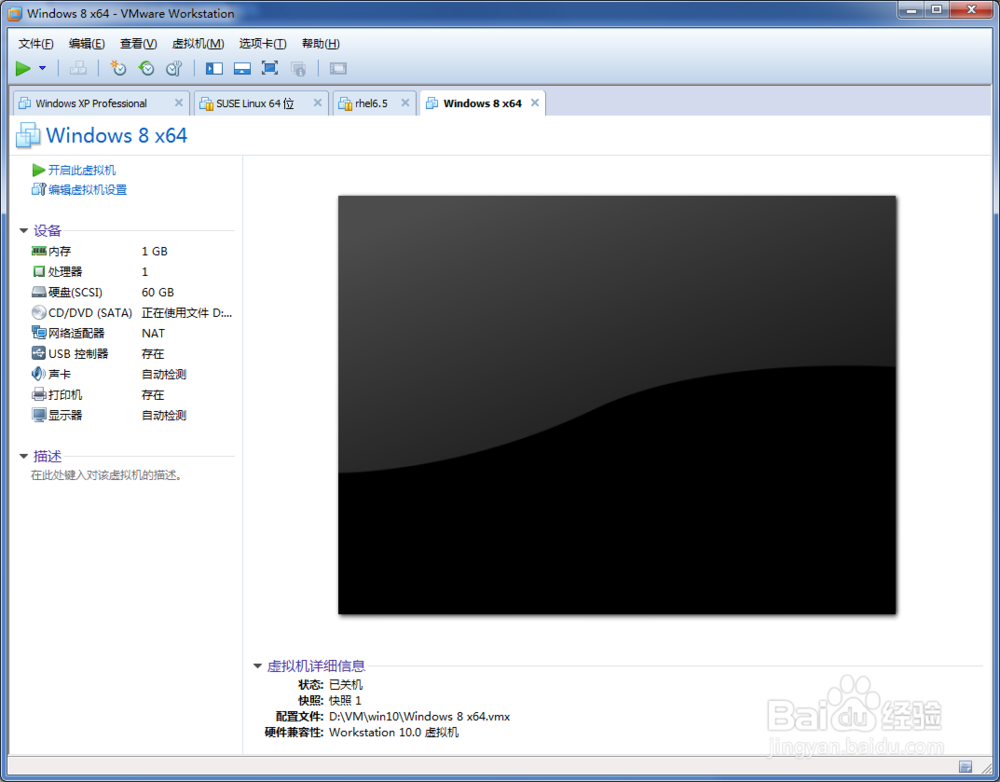1000x782 pixels.
Task: Click the 60 GB disk size value
Action: pos(158,292)
